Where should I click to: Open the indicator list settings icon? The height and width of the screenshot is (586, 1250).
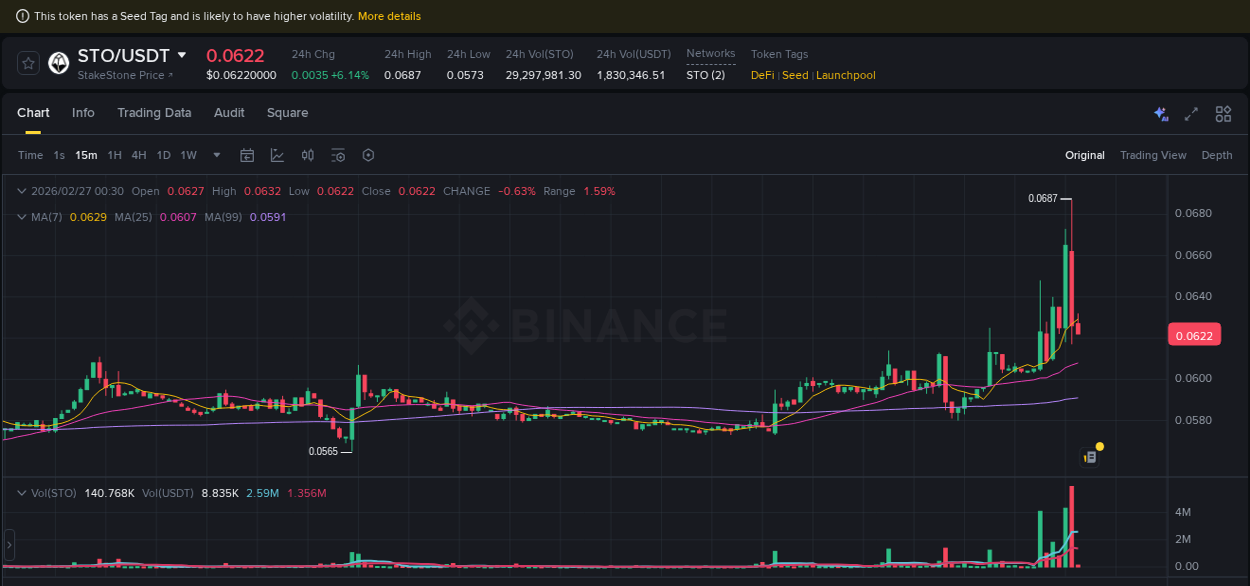[x=337, y=155]
